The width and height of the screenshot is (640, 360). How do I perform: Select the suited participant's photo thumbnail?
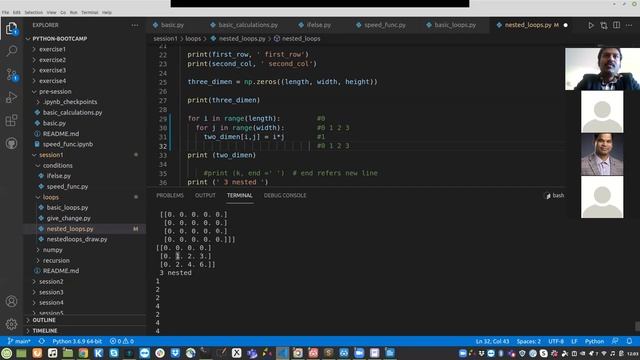[x=602, y=154]
